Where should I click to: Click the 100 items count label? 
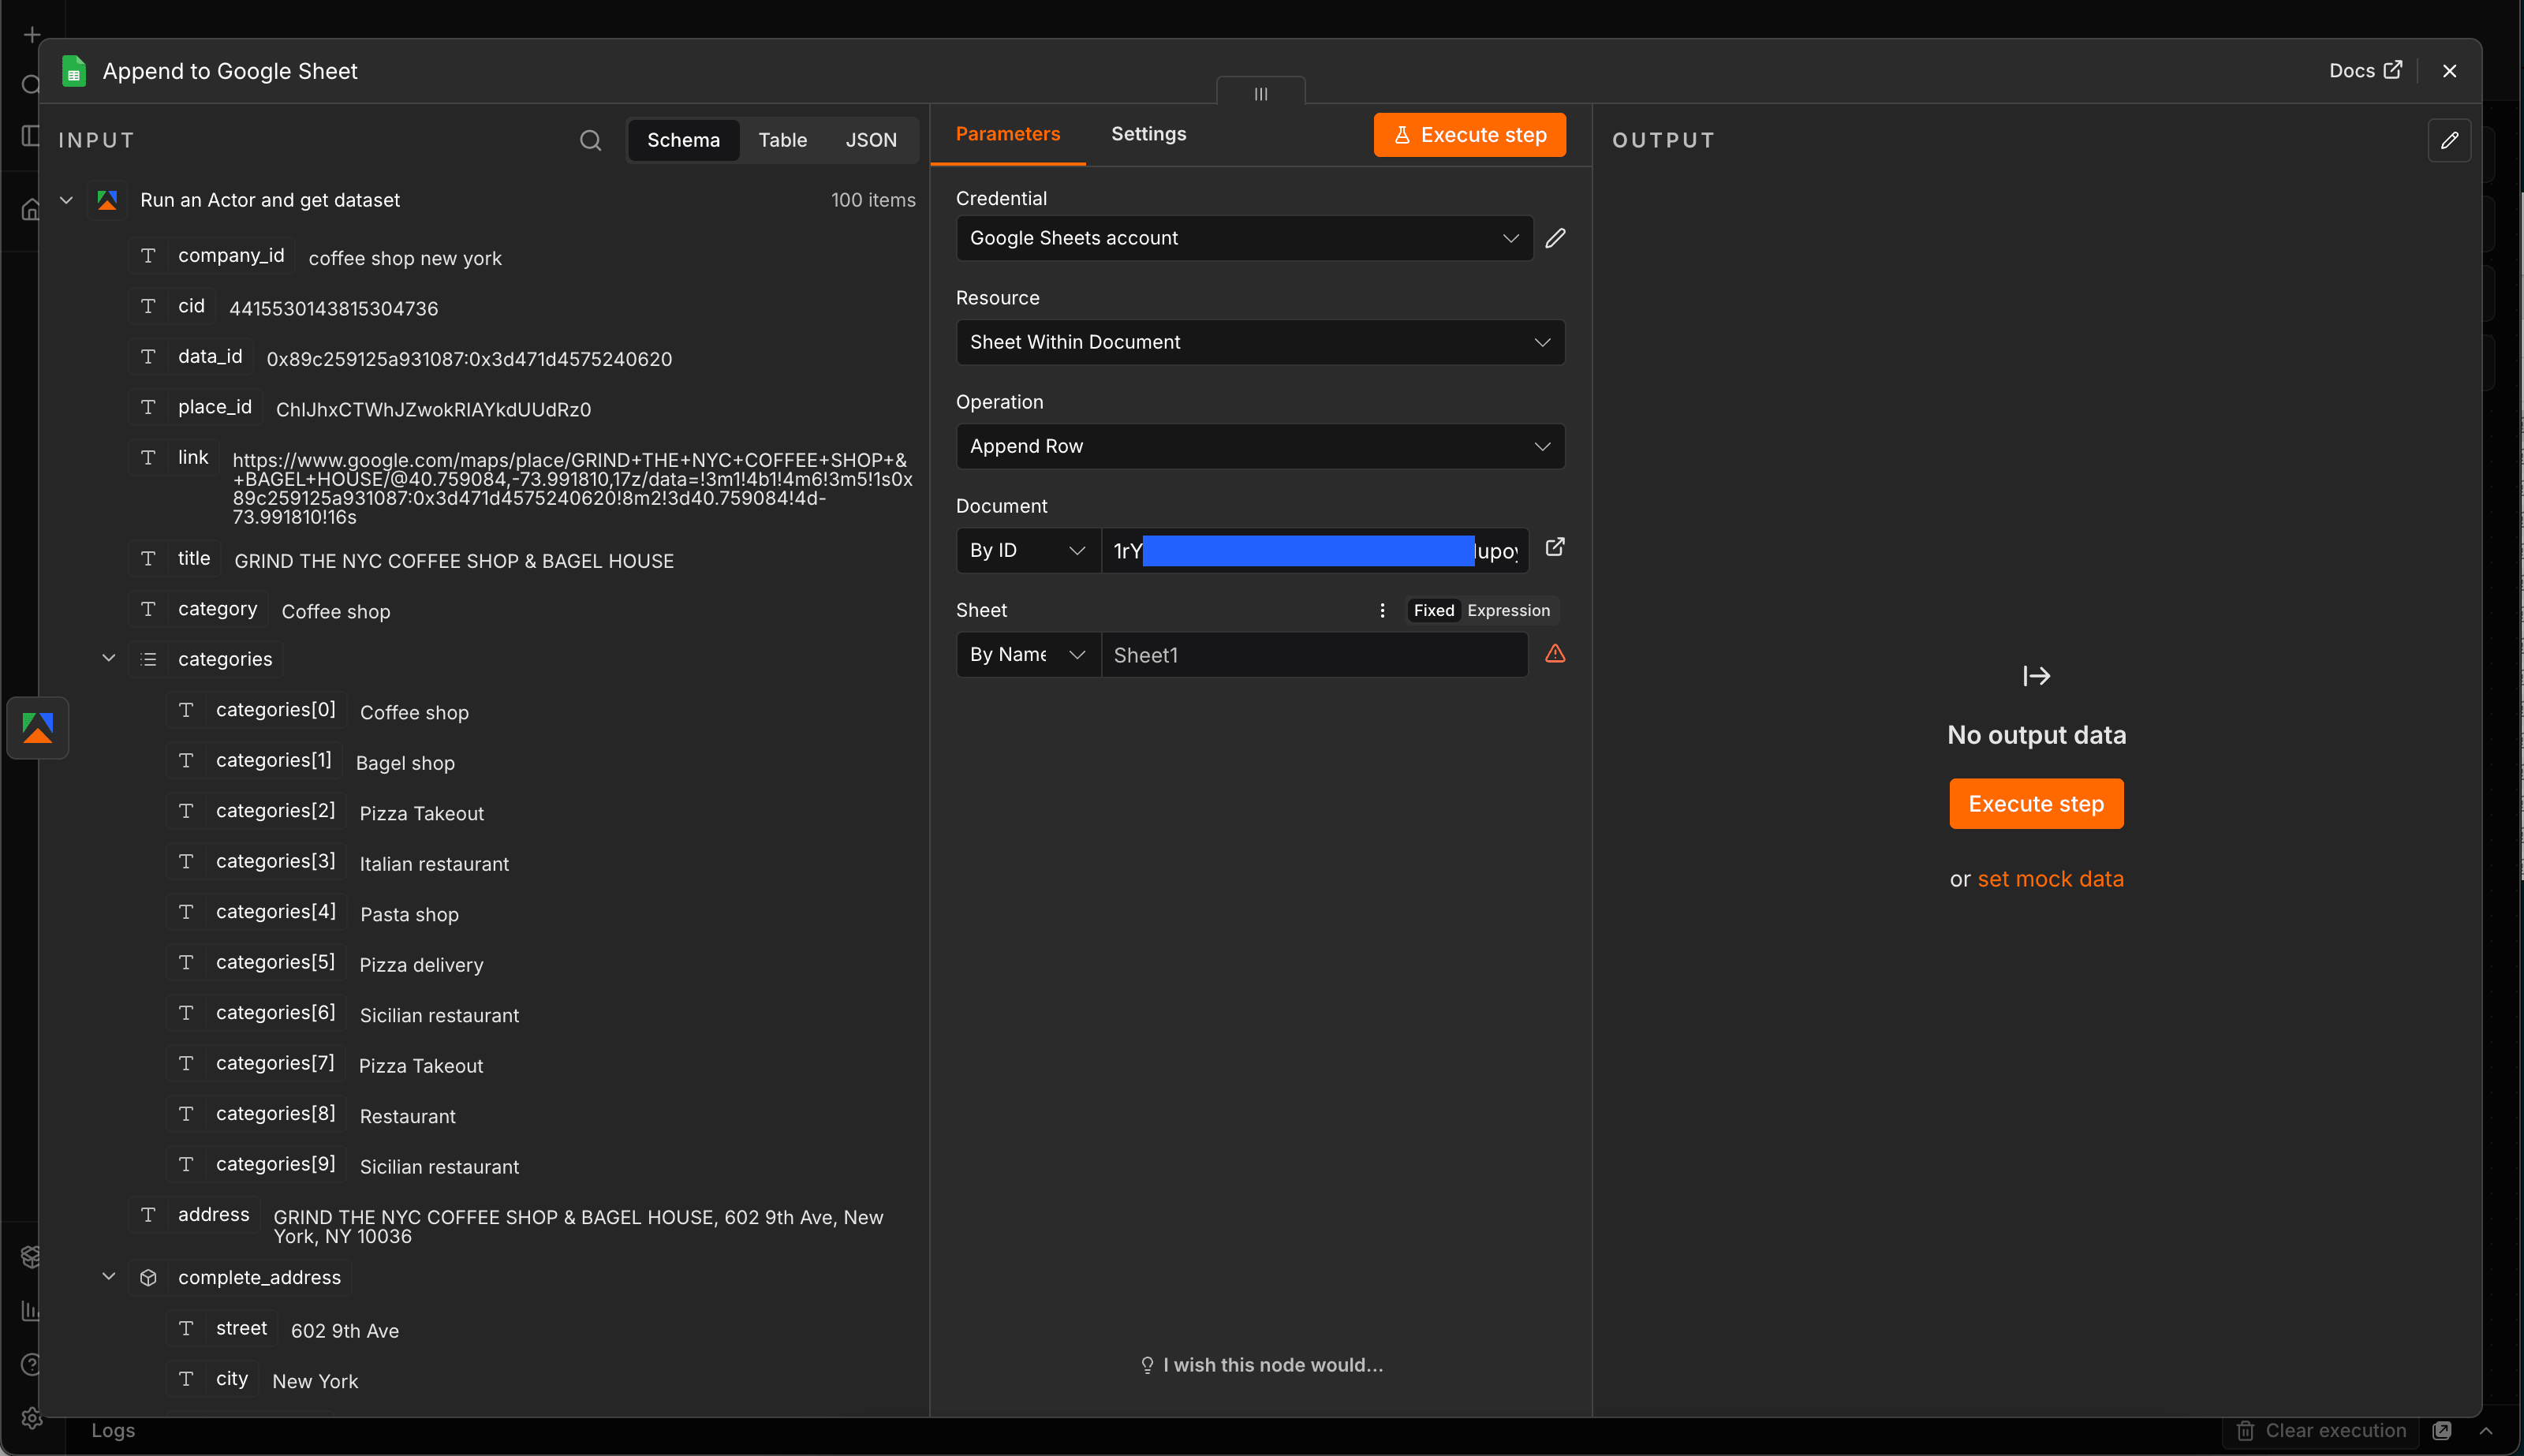(x=873, y=200)
